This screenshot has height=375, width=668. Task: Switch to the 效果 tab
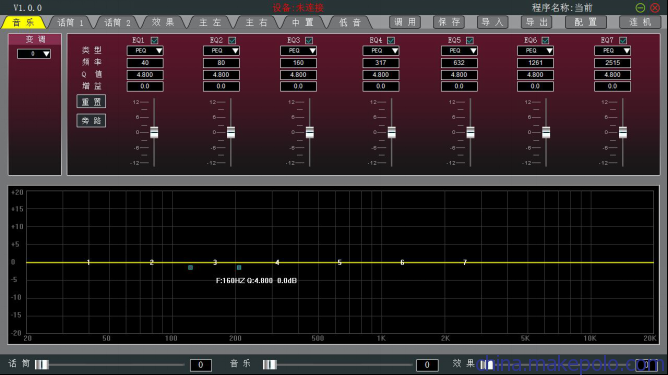[x=164, y=22]
